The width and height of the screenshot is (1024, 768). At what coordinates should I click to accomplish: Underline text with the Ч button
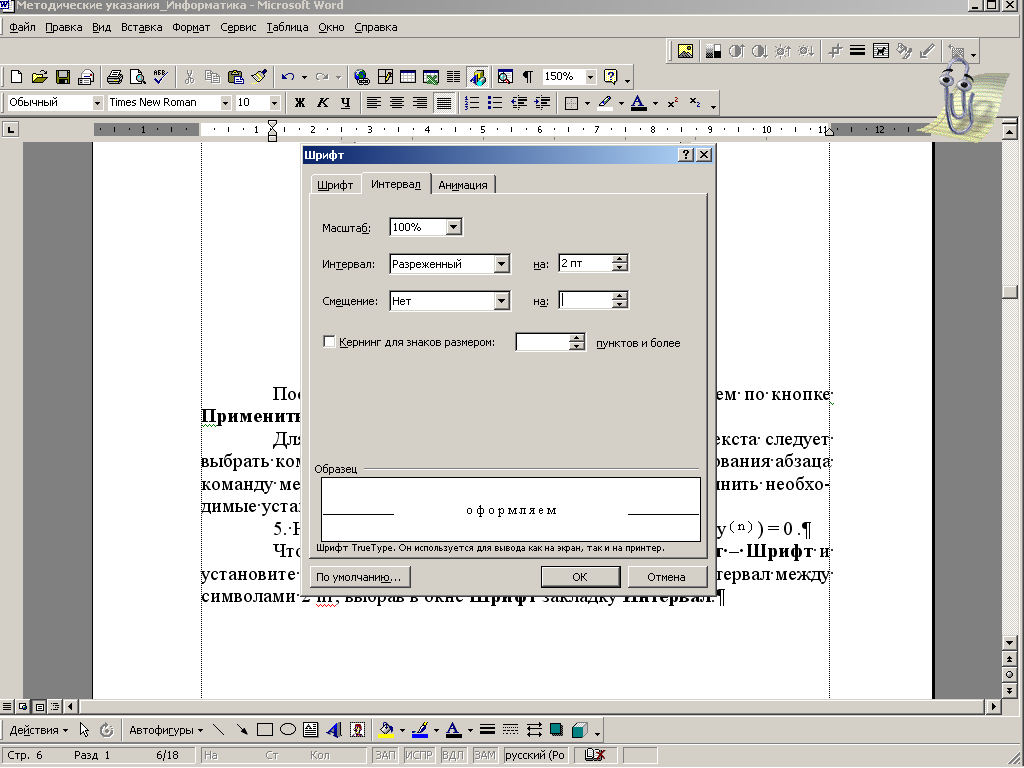pyautogui.click(x=345, y=103)
